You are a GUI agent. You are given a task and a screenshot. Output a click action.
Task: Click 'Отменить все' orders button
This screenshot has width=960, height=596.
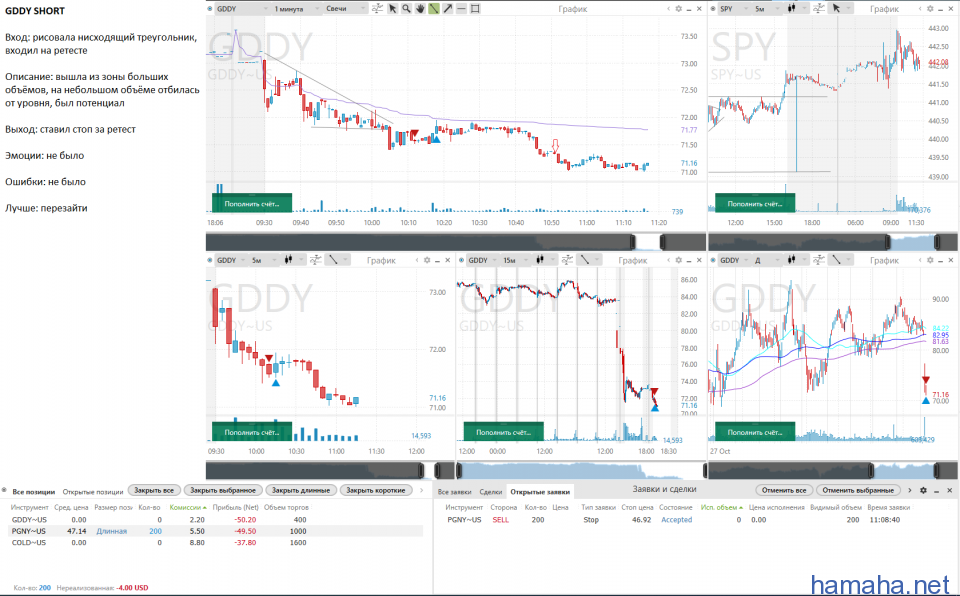pos(784,490)
